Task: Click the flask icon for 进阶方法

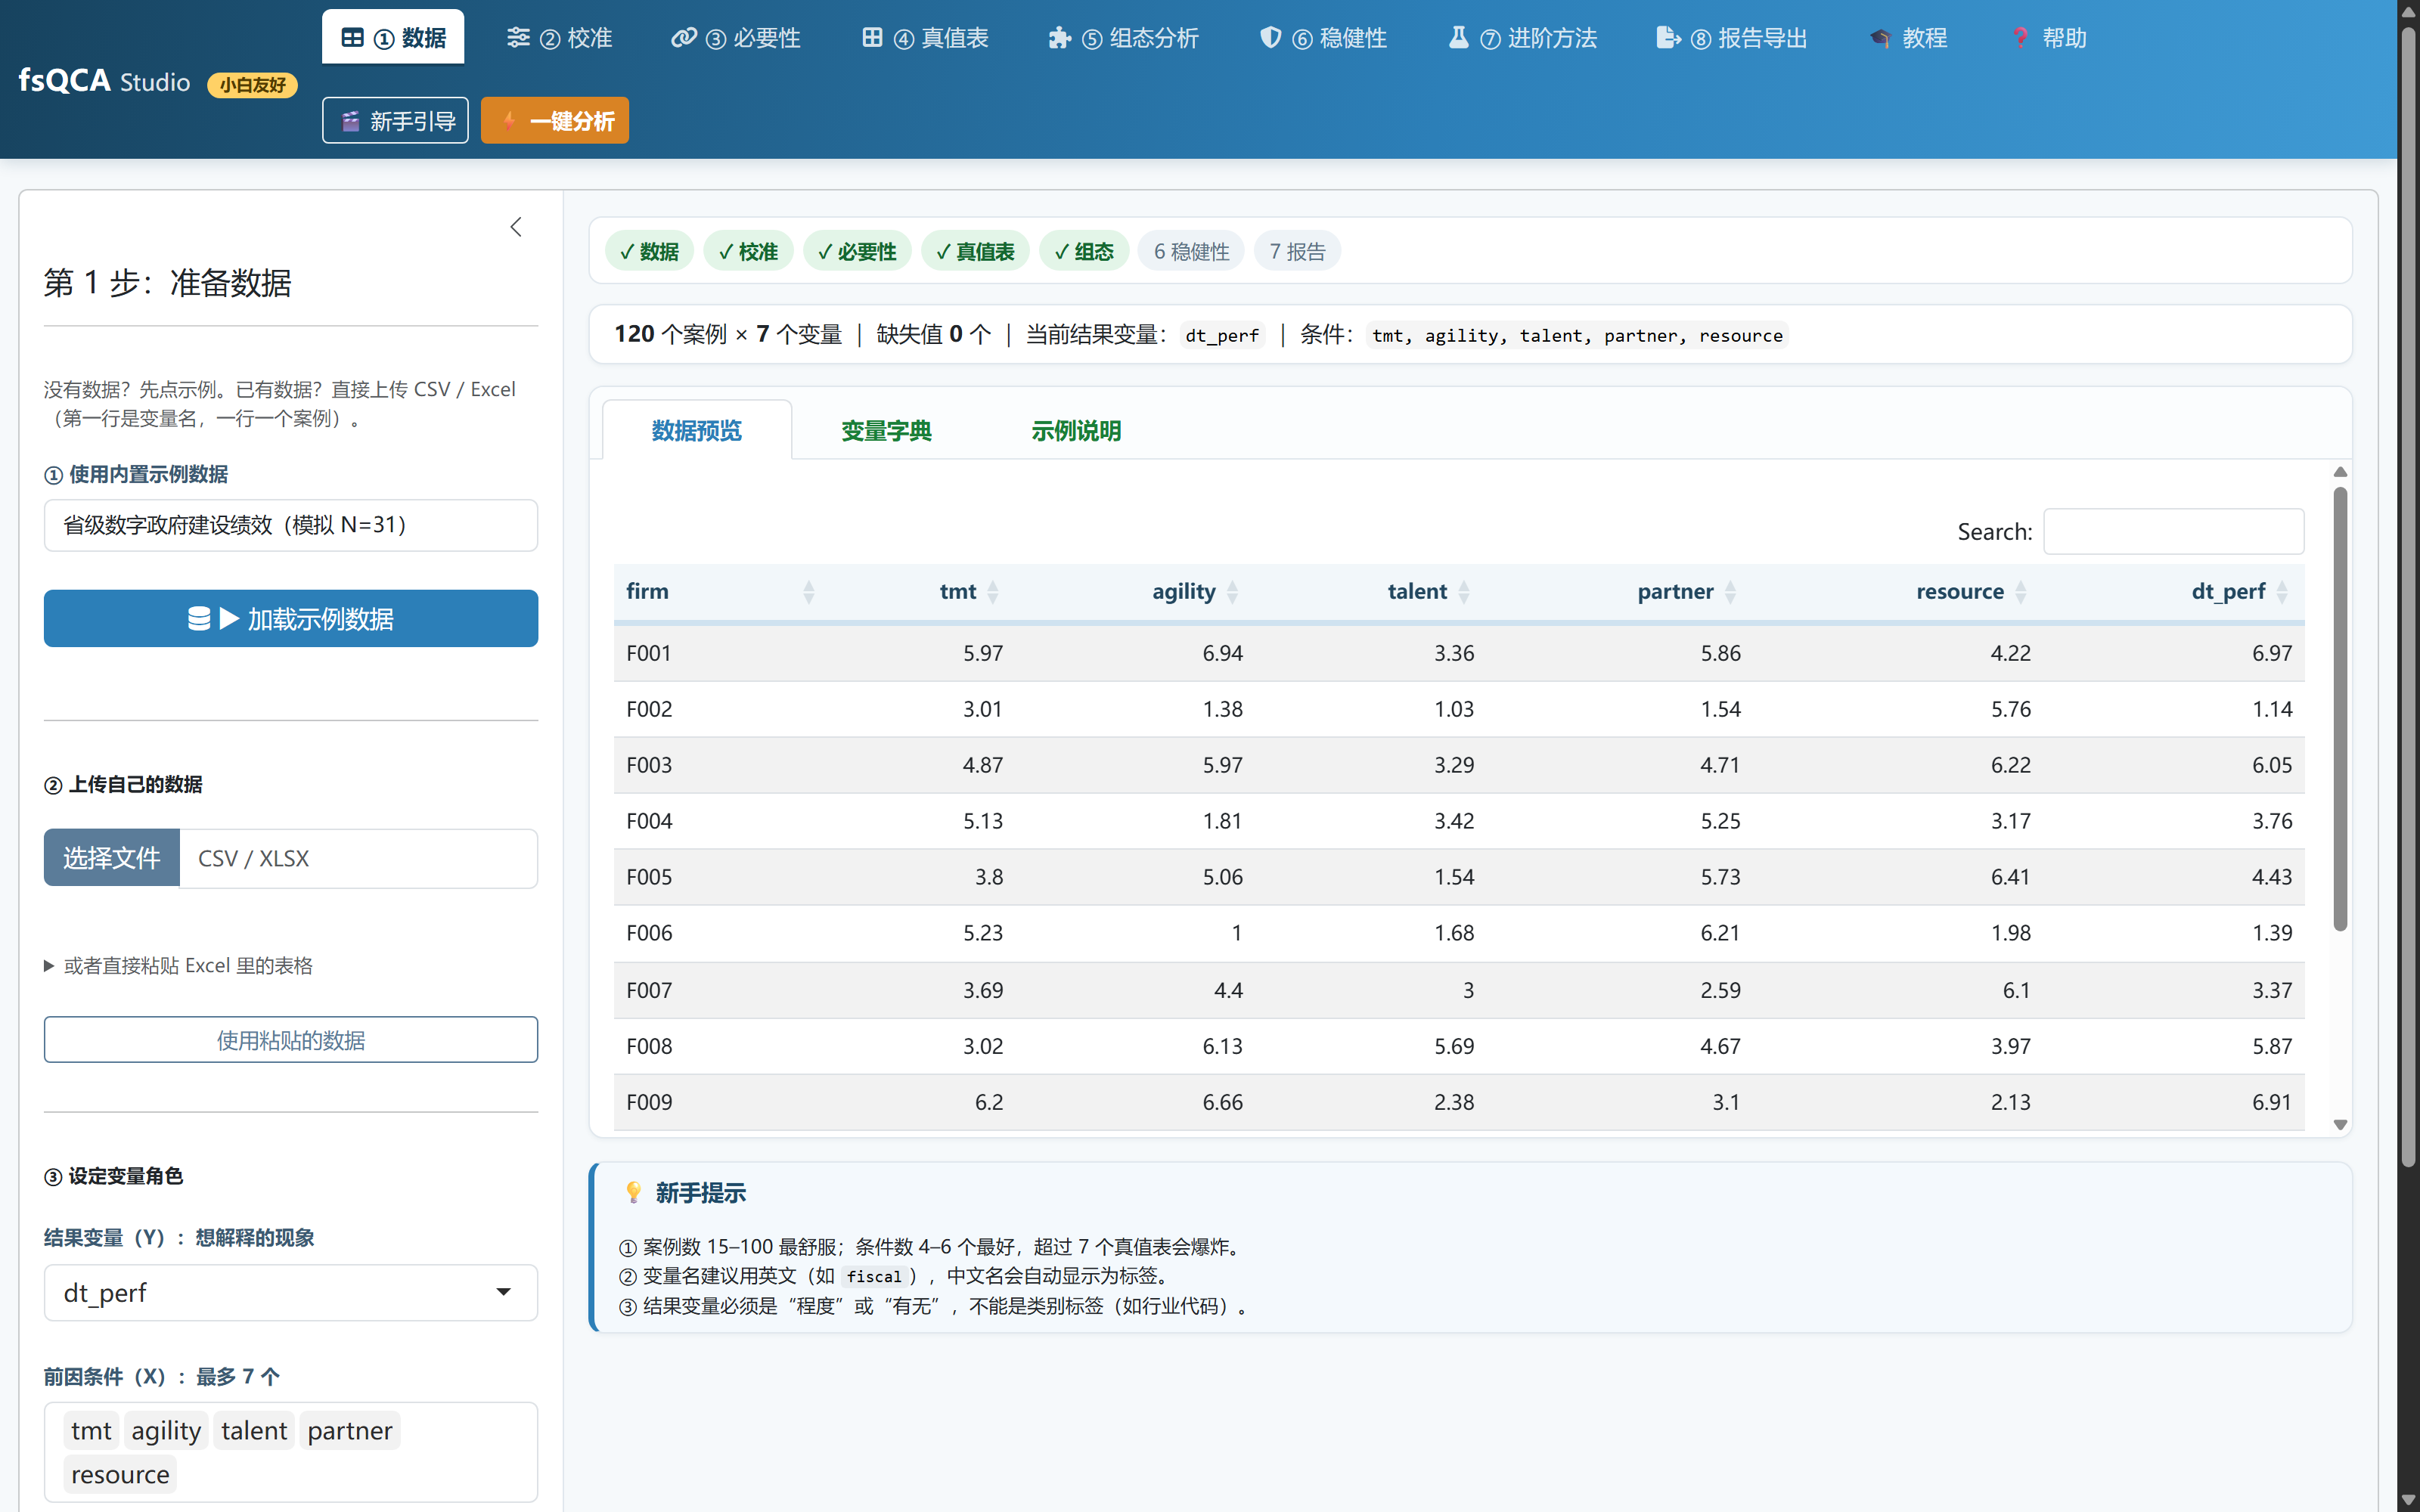Action: pos(1459,38)
